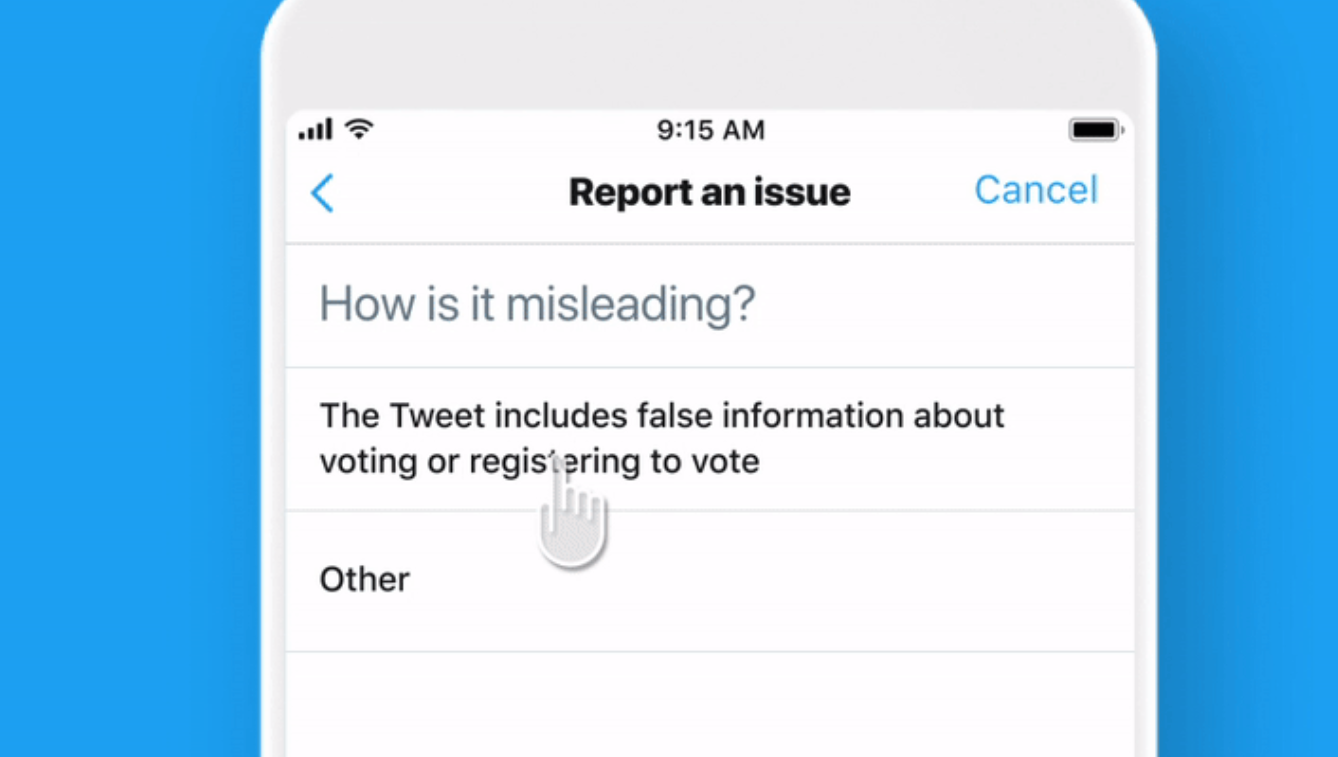Go back using the left chevron arrow
1338x757 pixels.
click(x=322, y=193)
